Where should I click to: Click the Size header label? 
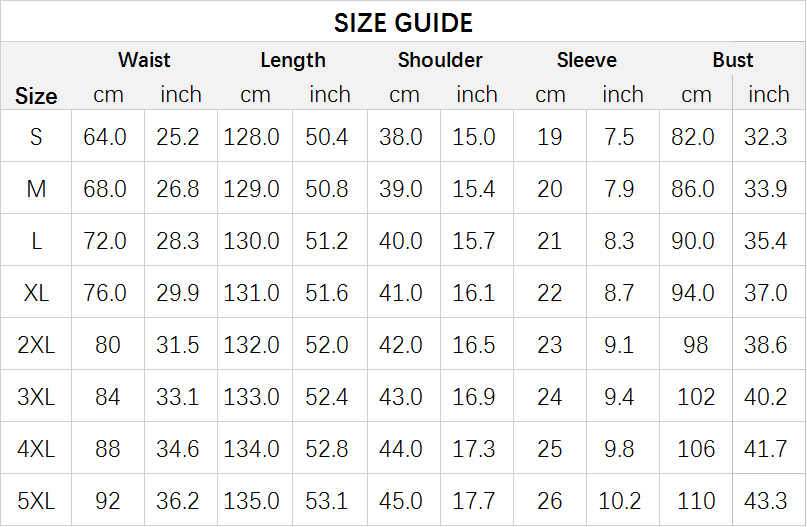point(36,96)
